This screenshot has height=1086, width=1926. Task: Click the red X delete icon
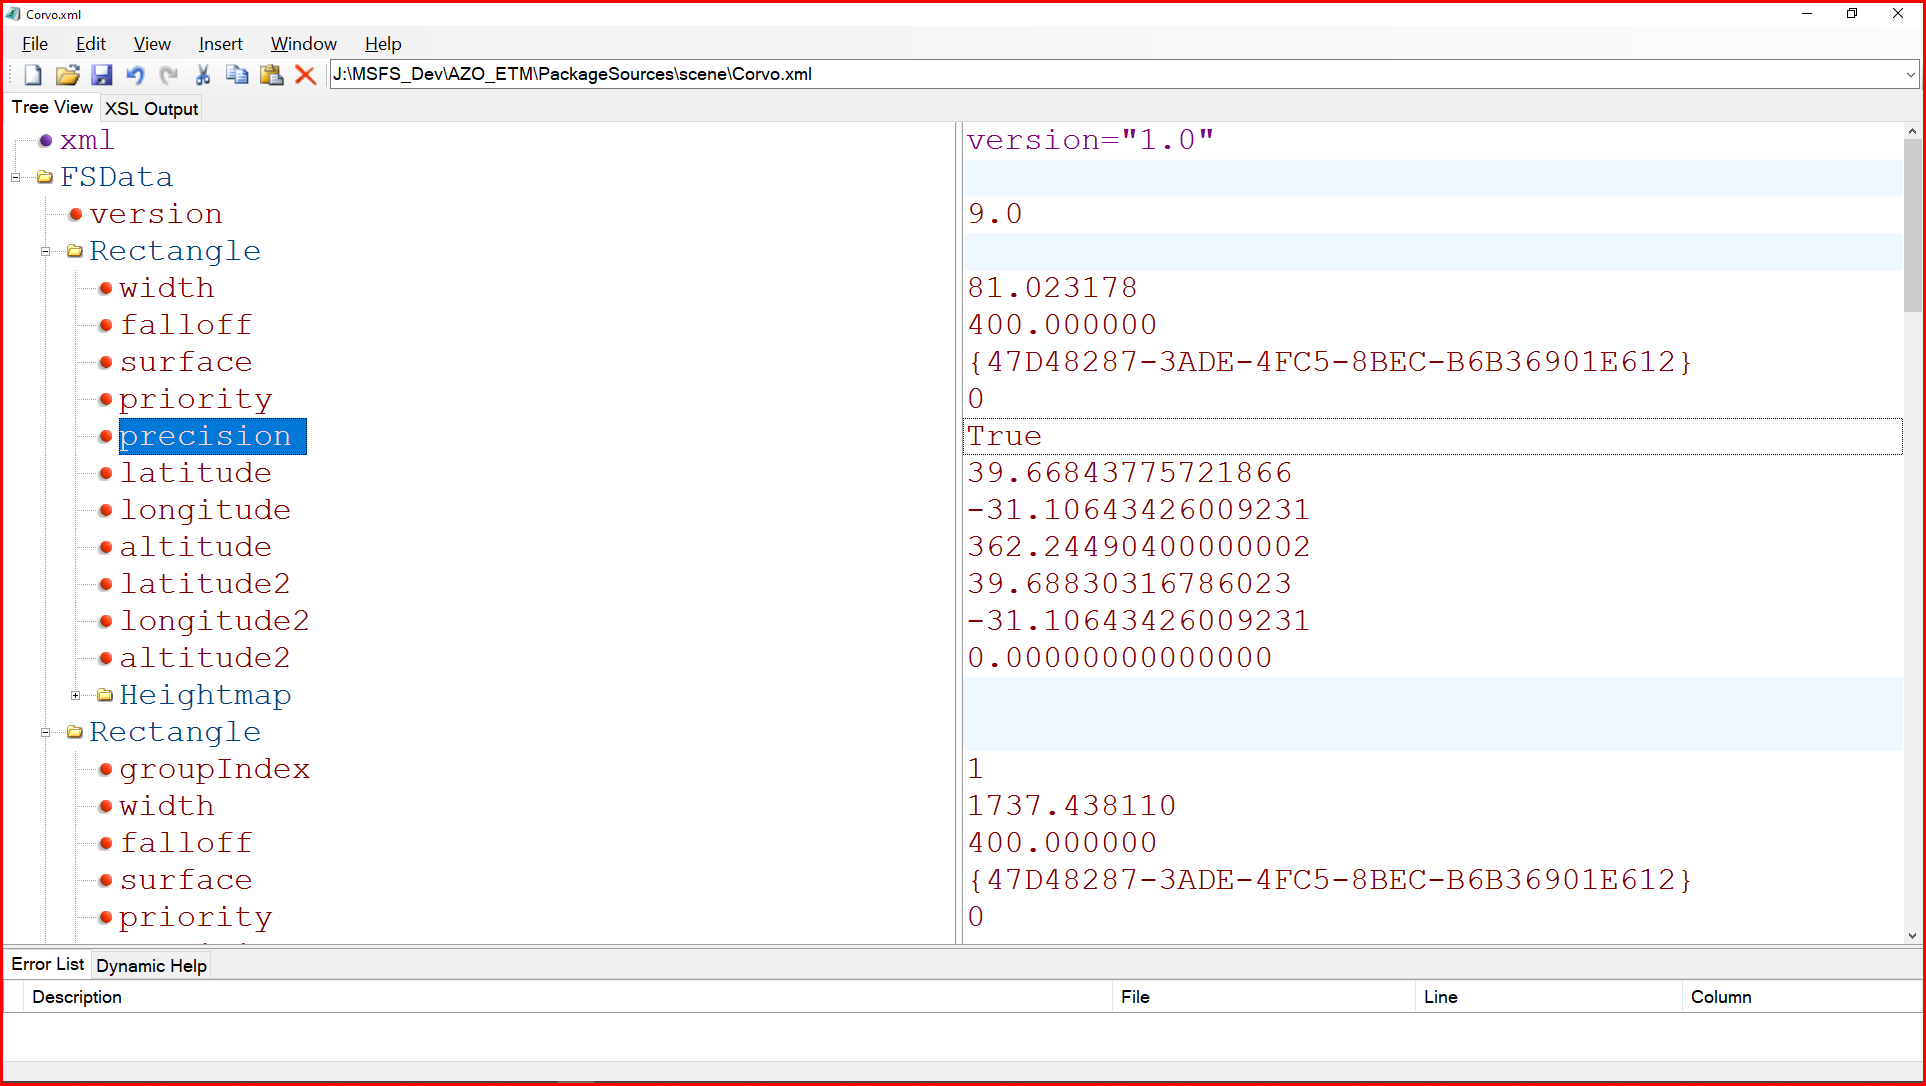coord(306,75)
